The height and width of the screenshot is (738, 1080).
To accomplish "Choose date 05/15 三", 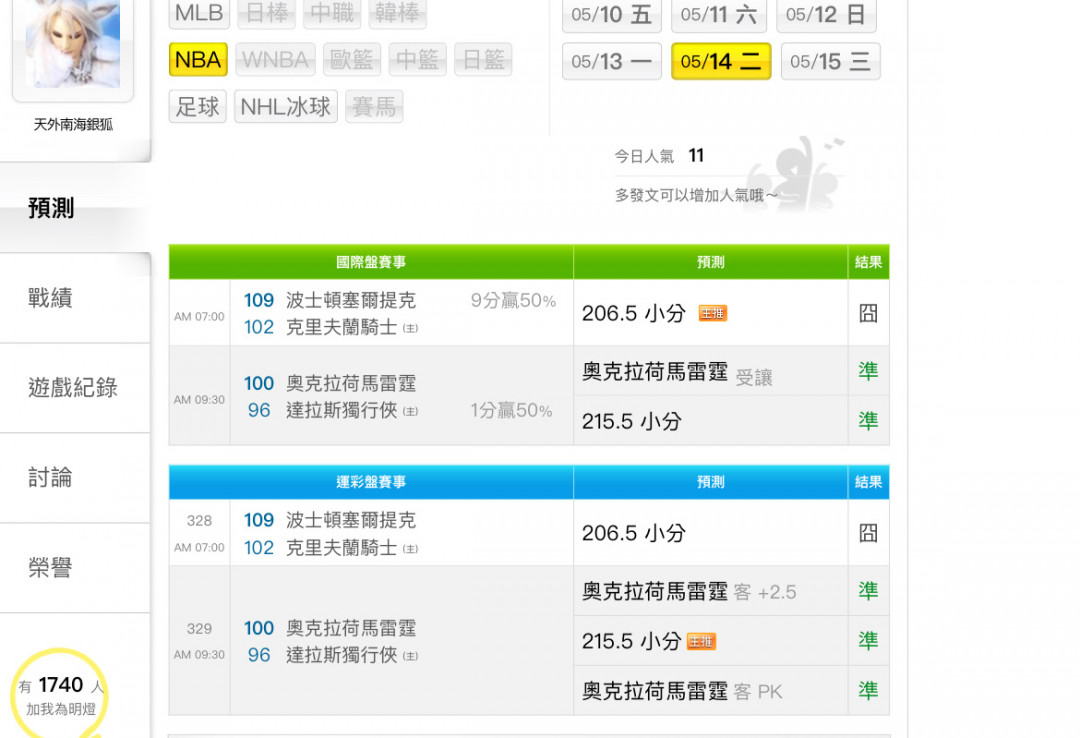I will 831,61.
